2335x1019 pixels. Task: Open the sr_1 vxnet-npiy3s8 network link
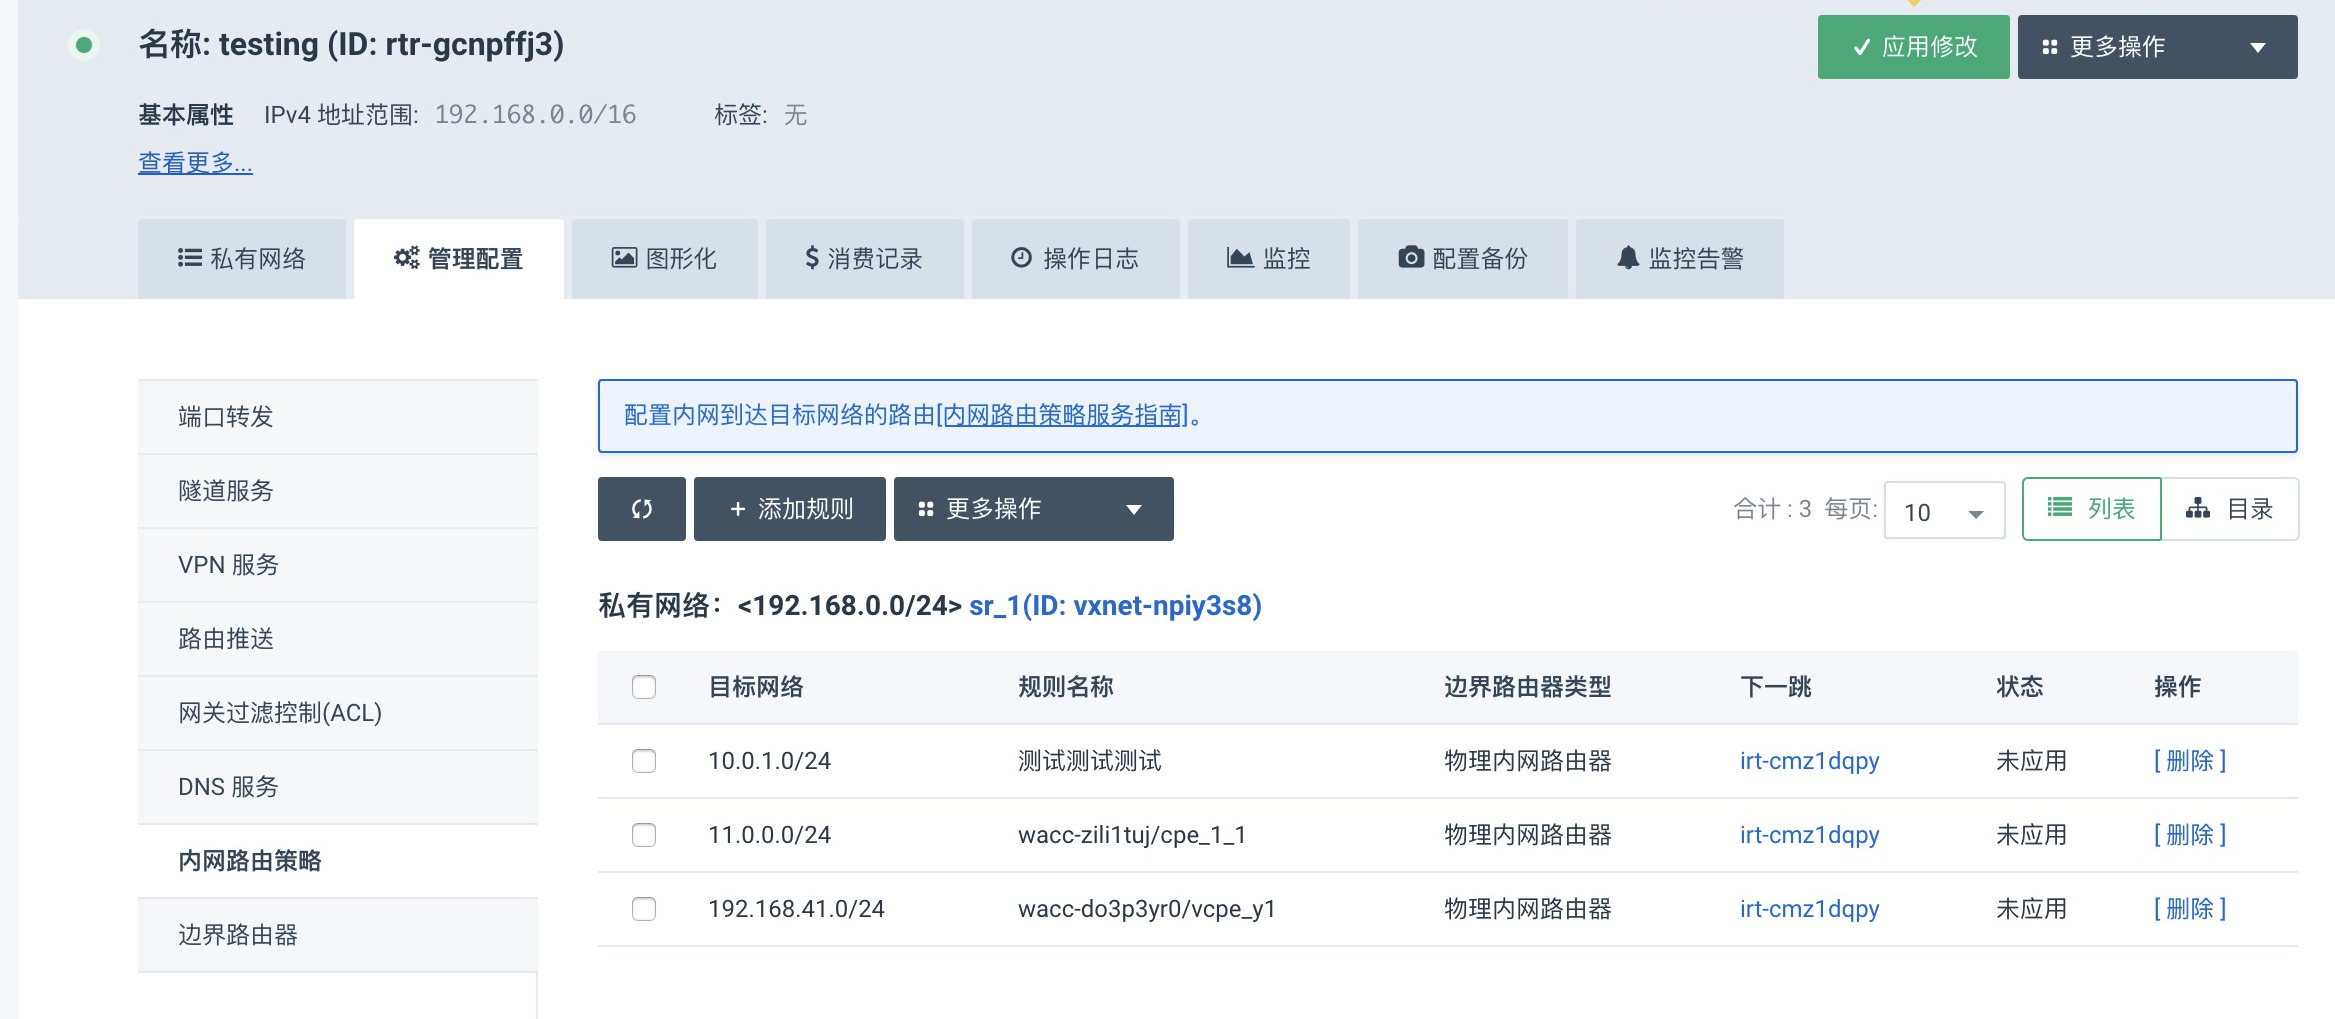click(x=1115, y=606)
